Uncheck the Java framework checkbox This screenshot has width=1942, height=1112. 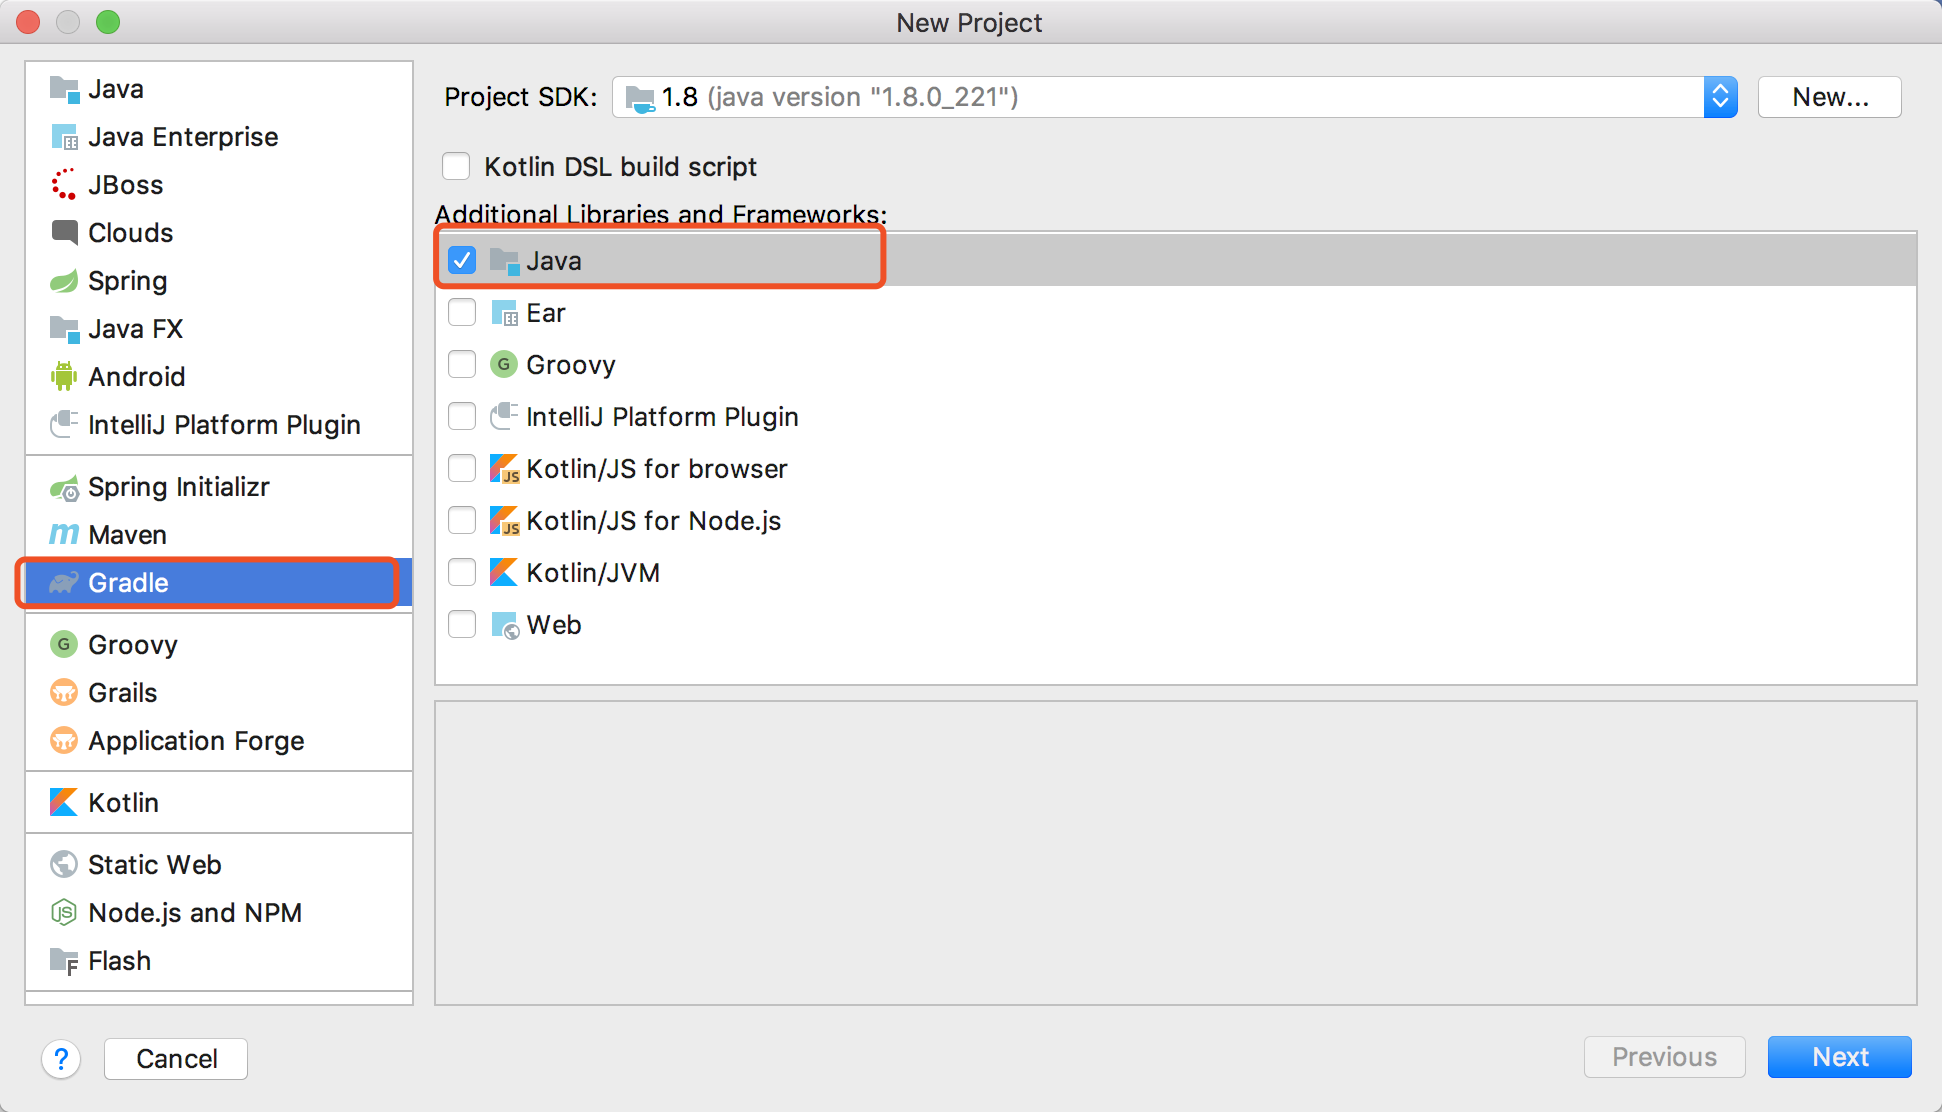[x=462, y=261]
